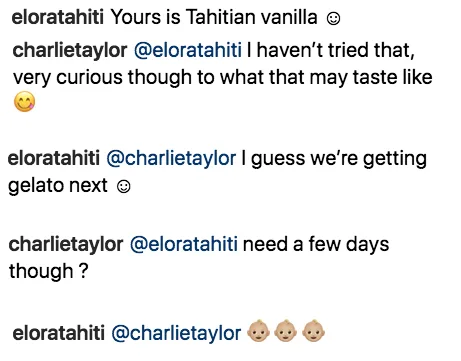This screenshot has width=461, height=361.
Task: Open eloratahiti profile from Tahitian vanilla comment
Action: point(58,17)
